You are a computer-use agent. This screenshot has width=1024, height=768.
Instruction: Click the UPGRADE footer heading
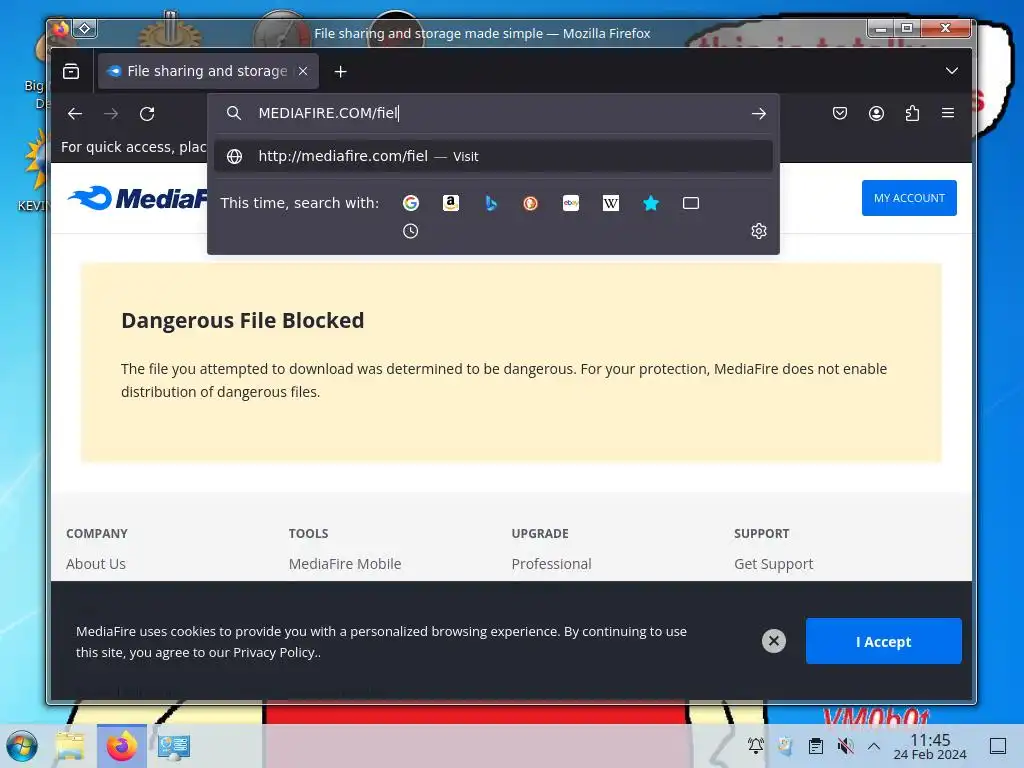pos(540,534)
